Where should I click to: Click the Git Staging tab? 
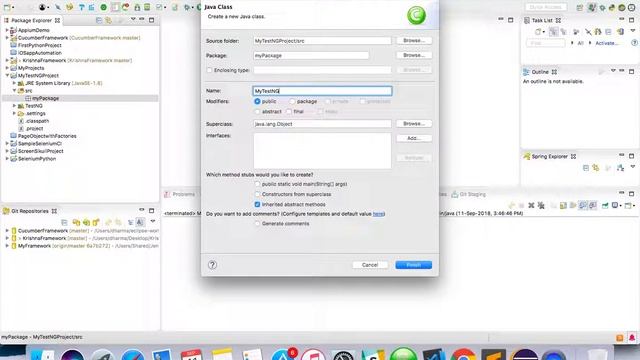(469, 194)
